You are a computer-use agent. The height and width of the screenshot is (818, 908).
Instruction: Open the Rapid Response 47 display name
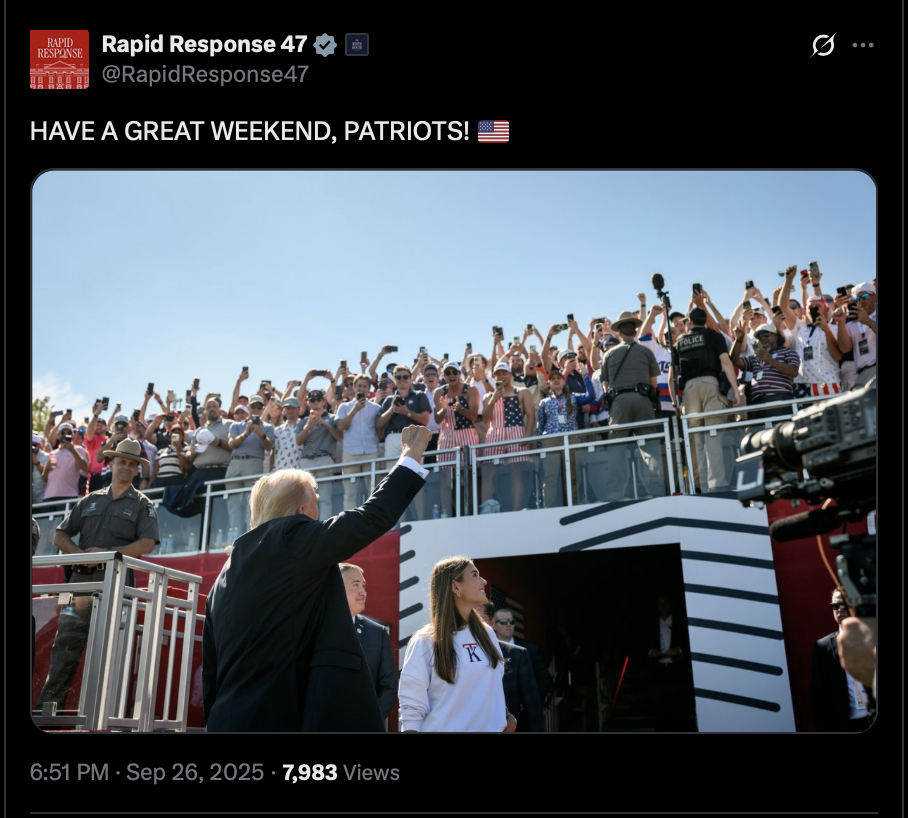[204, 44]
